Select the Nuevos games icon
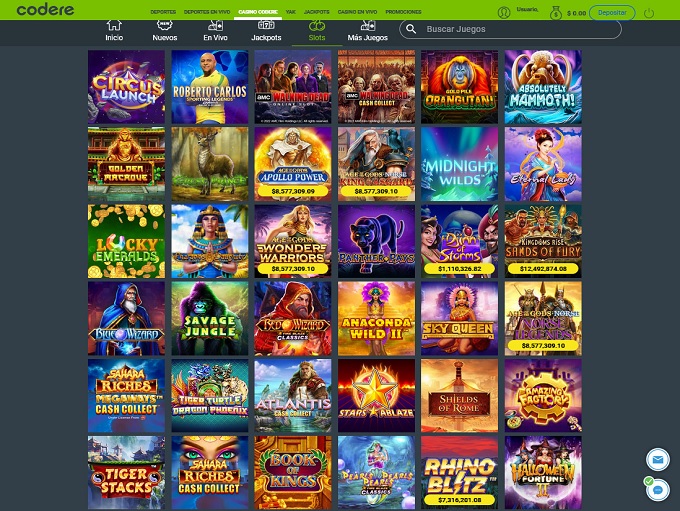Viewport: 680px width, 511px height. tap(164, 26)
